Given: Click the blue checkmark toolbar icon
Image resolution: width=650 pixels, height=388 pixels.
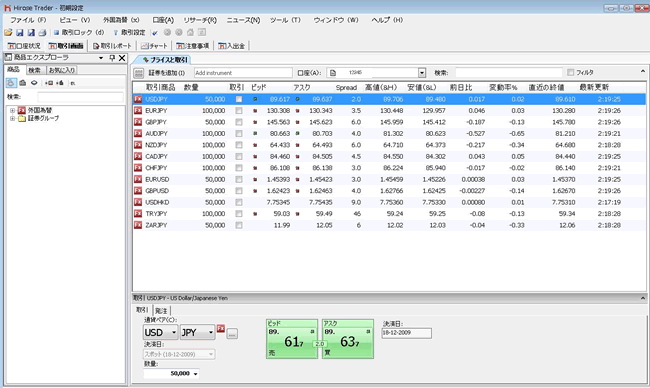Looking at the screenshot, I should pos(155,33).
